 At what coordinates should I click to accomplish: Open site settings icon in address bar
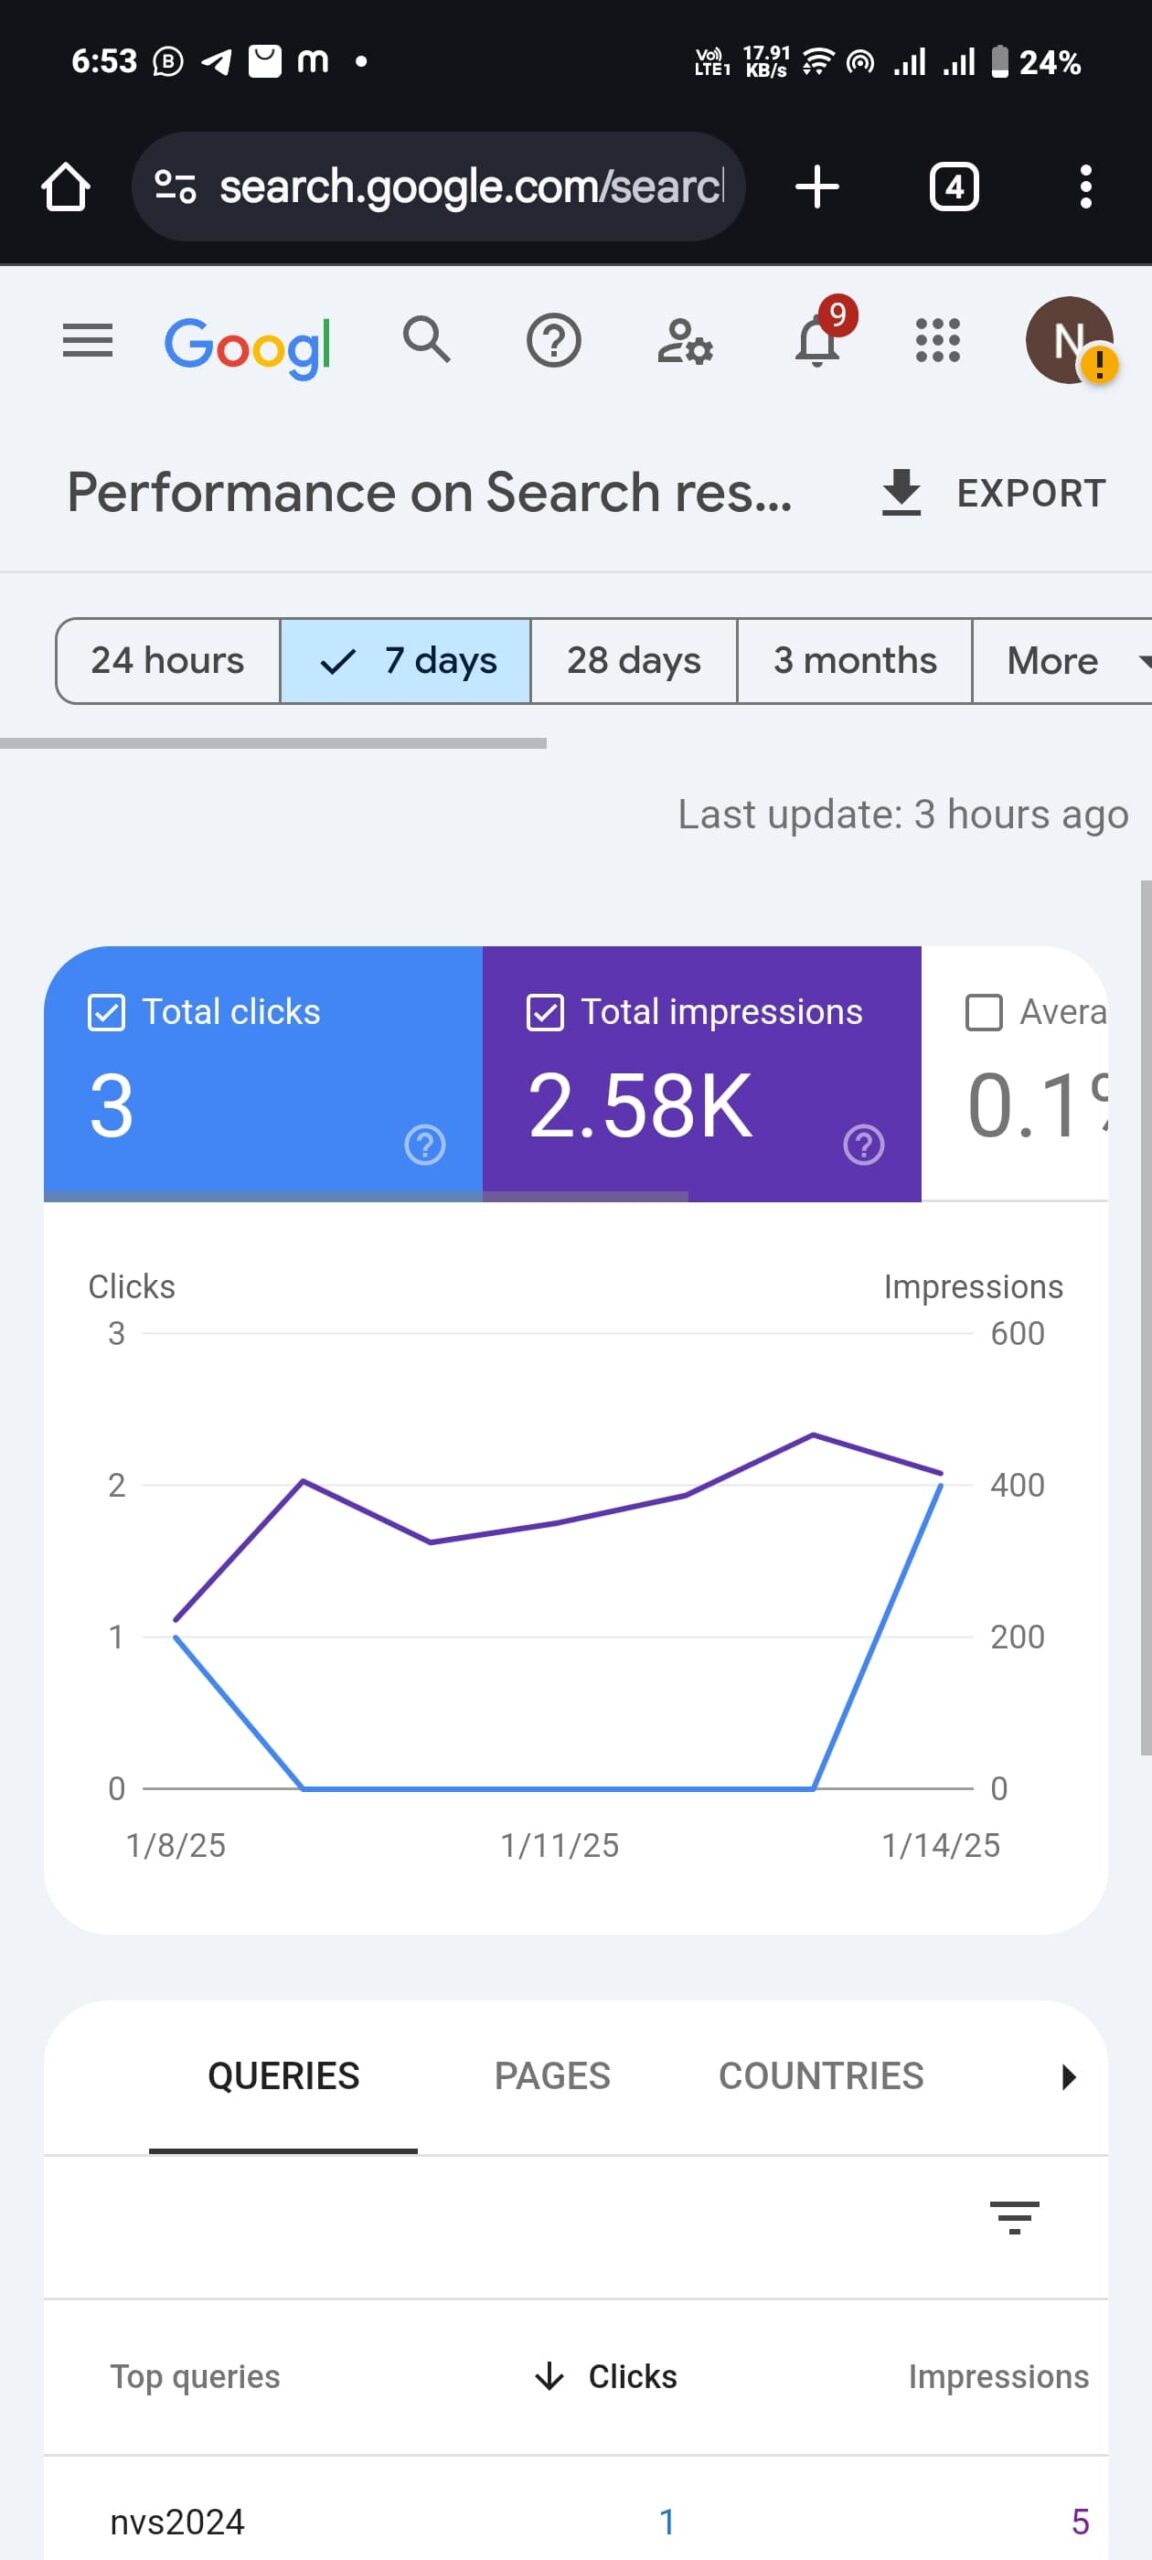(175, 187)
